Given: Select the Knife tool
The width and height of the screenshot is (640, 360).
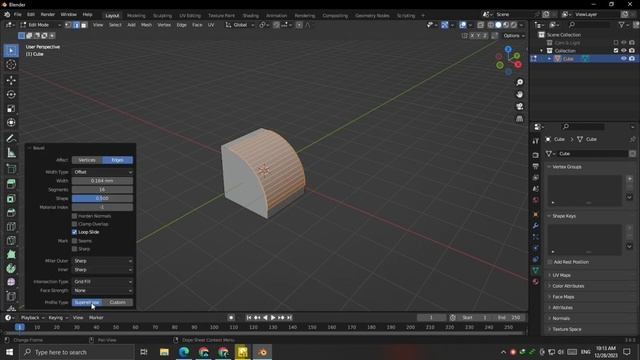Looking at the screenshot, I should click(x=11, y=240).
